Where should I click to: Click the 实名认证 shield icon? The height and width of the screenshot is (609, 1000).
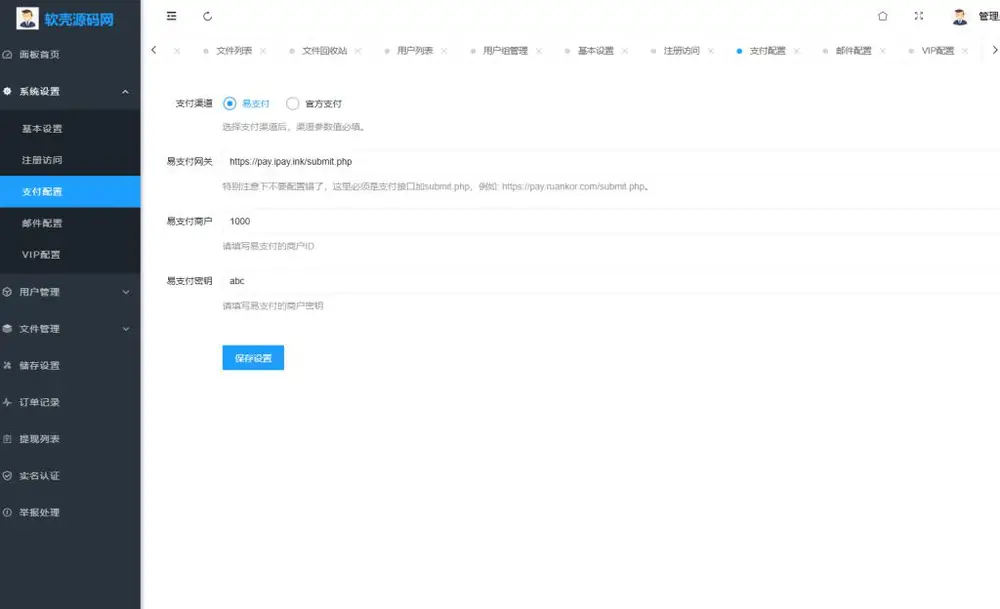[x=7, y=476]
